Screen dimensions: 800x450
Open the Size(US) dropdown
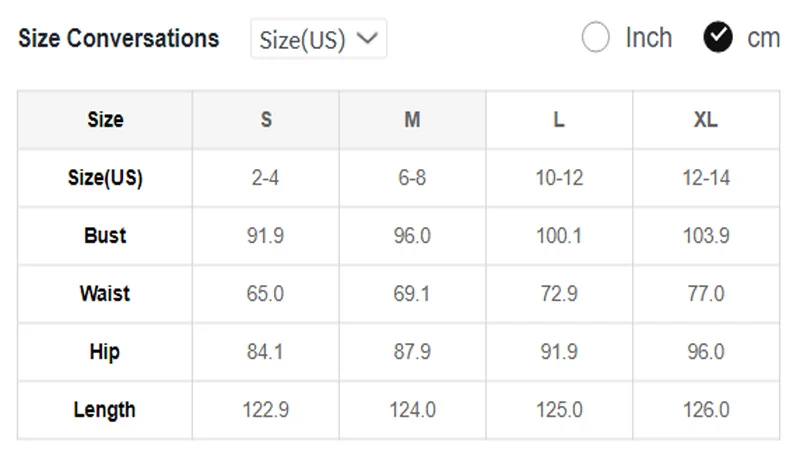click(x=318, y=39)
